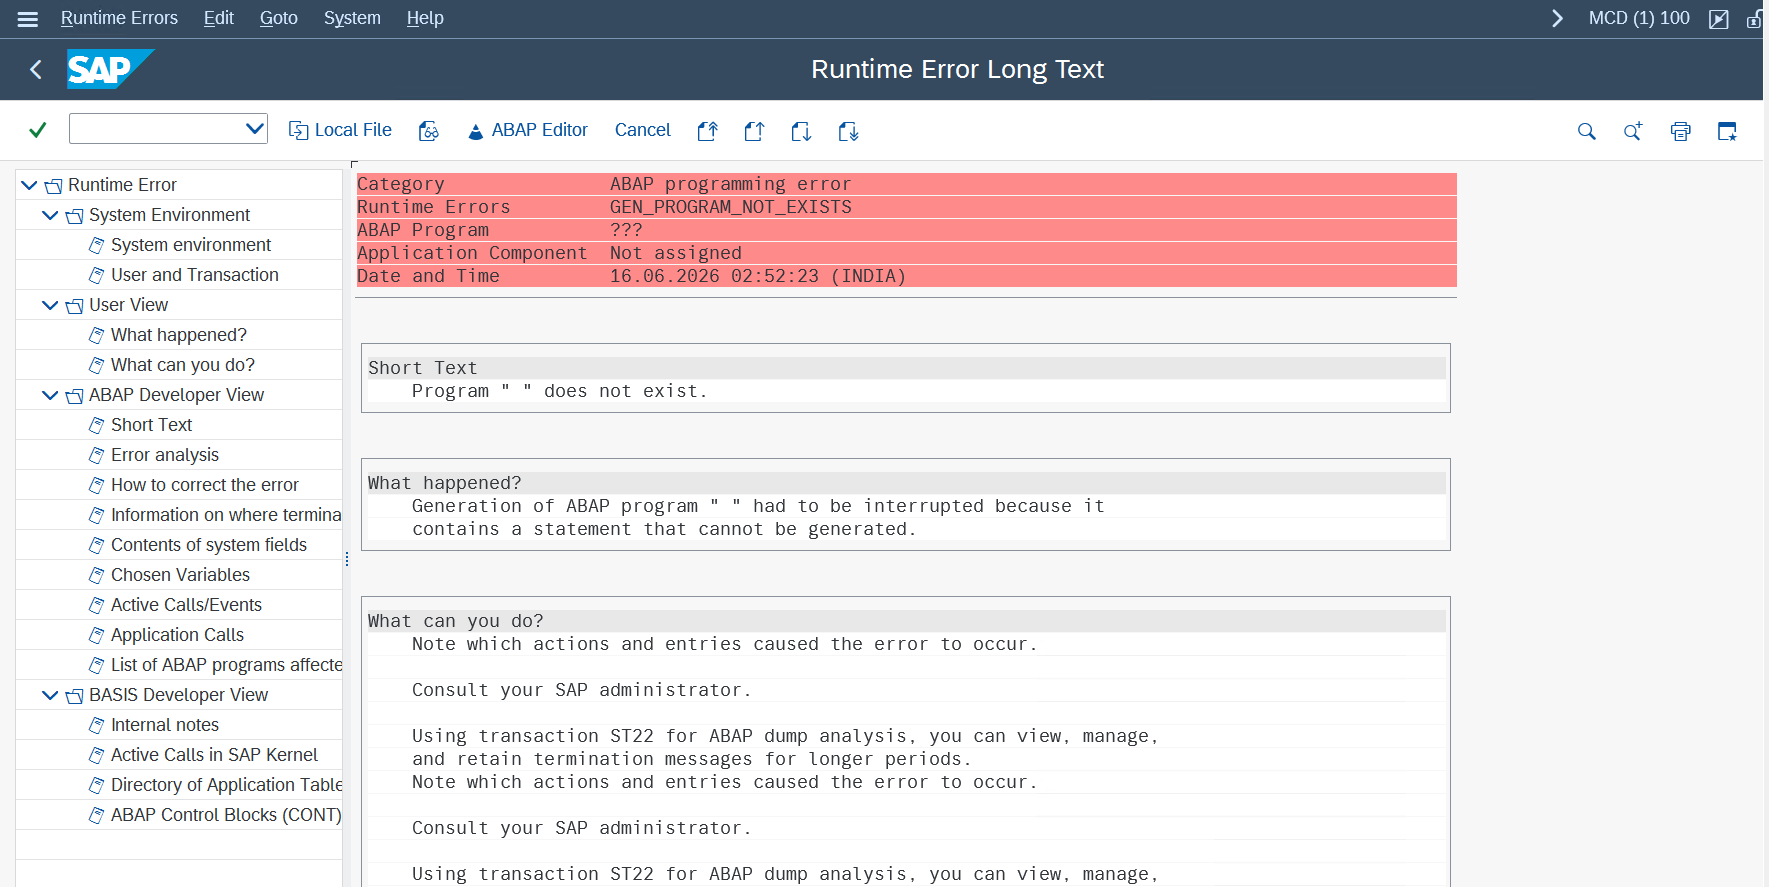This screenshot has width=1769, height=887.
Task: Click the Find Next magnifier-plus icon
Action: 1633,131
